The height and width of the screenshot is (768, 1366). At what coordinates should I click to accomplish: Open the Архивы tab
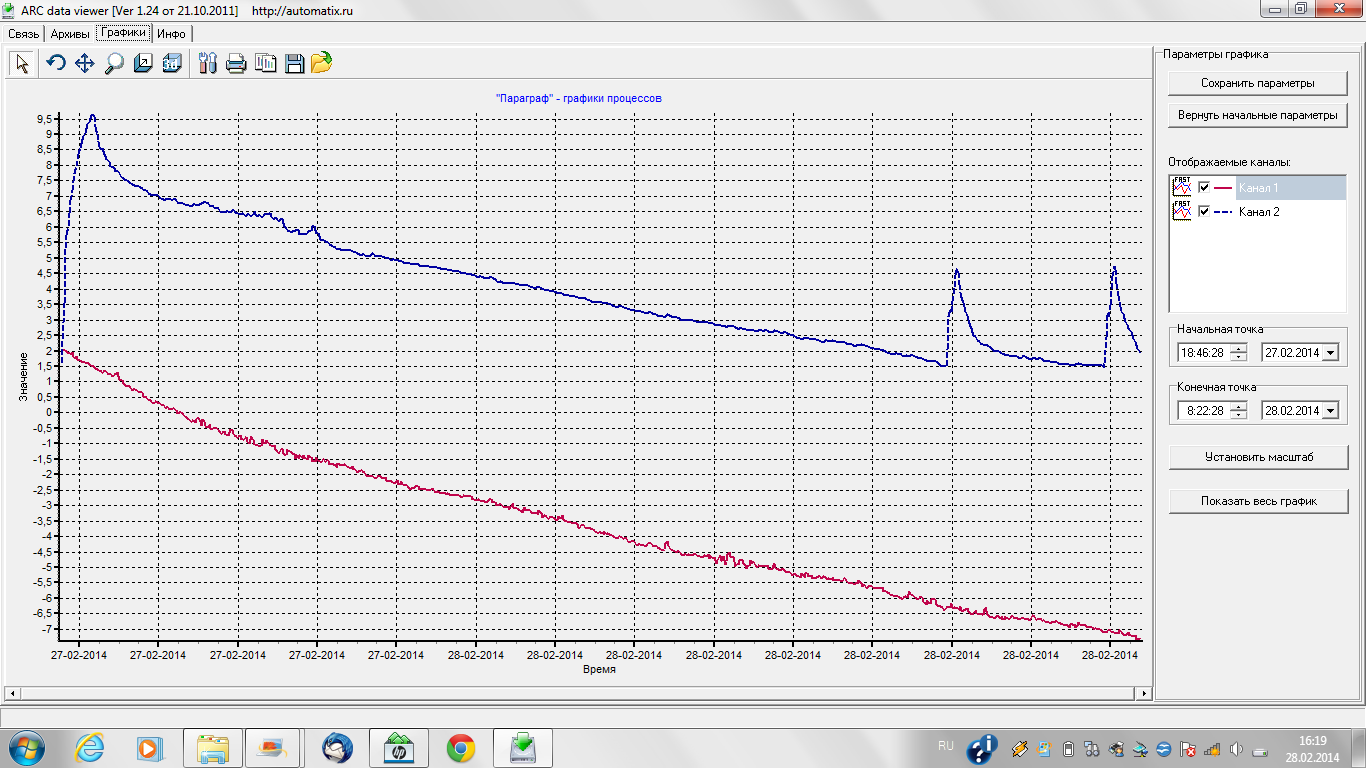point(70,34)
